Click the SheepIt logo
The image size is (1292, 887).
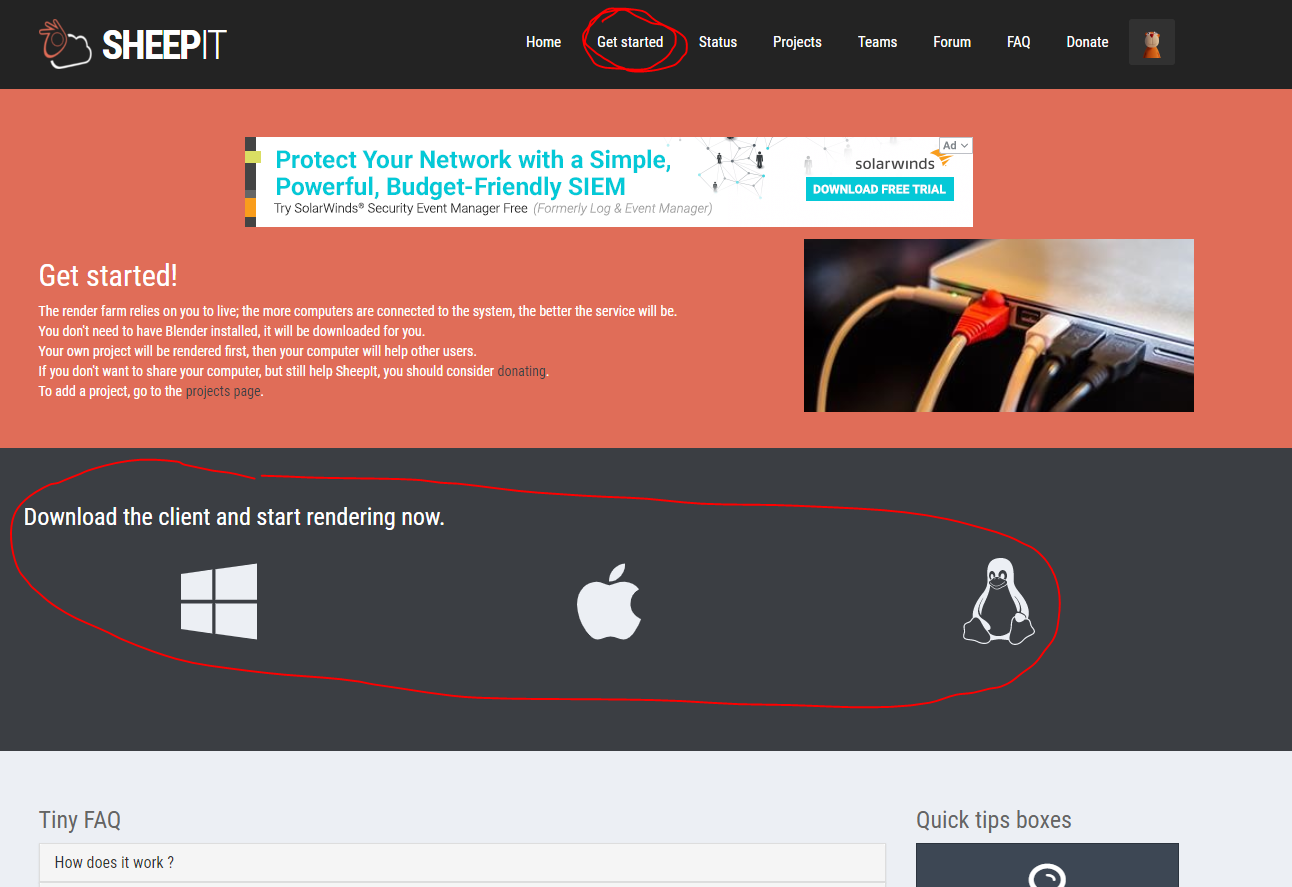tap(133, 44)
